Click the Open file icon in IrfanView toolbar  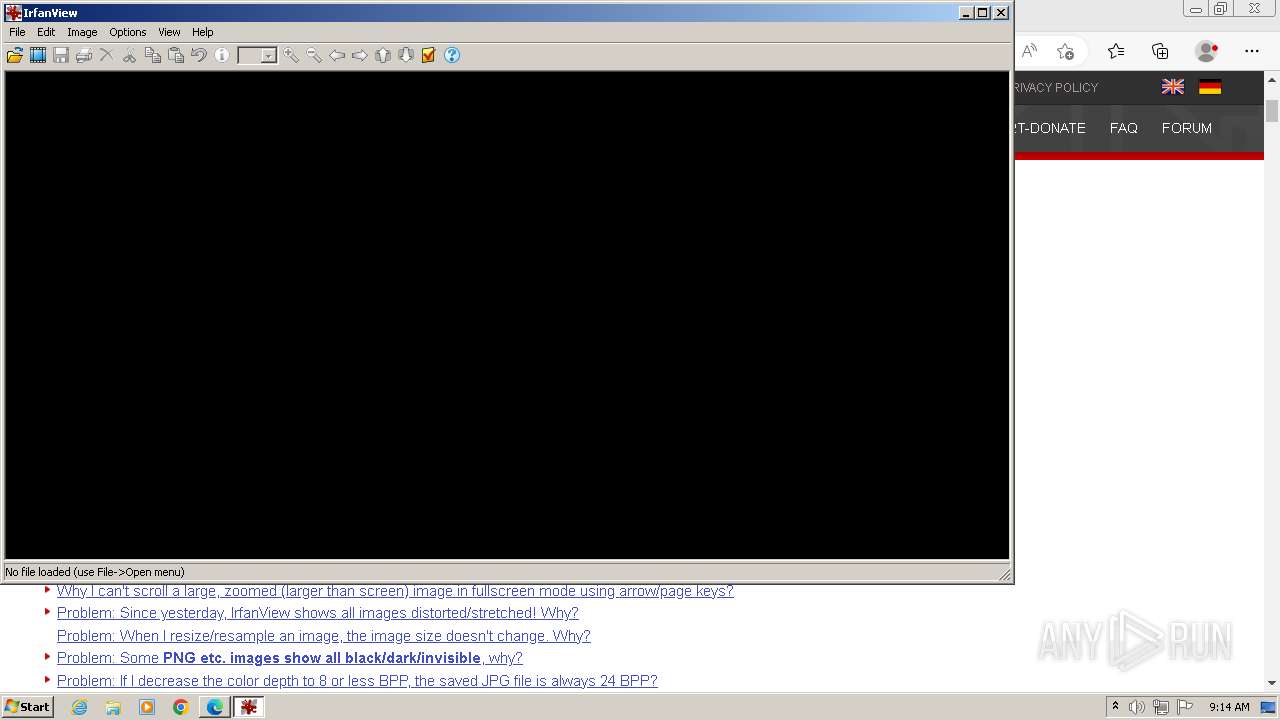[15, 55]
